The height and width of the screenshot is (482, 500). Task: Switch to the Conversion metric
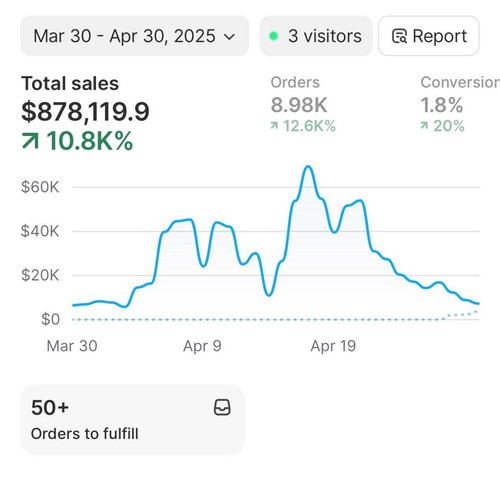pos(460,82)
